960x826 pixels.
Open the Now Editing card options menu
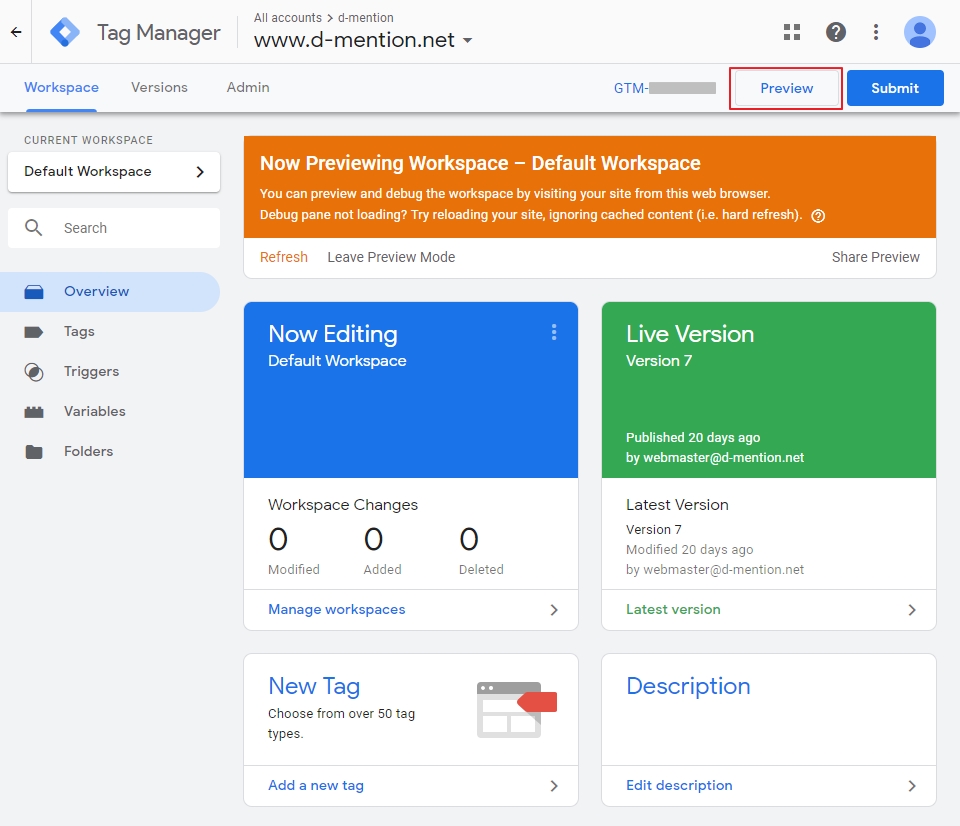pyautogui.click(x=553, y=332)
